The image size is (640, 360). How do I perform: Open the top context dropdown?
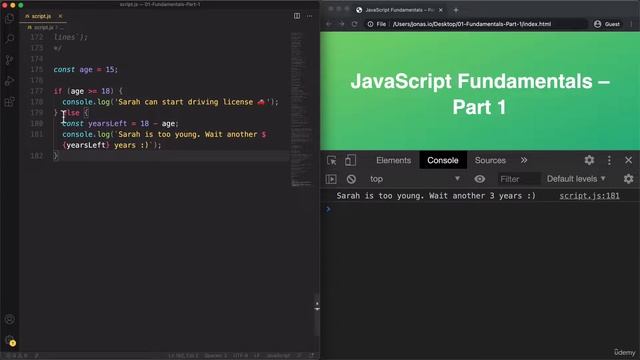point(415,179)
